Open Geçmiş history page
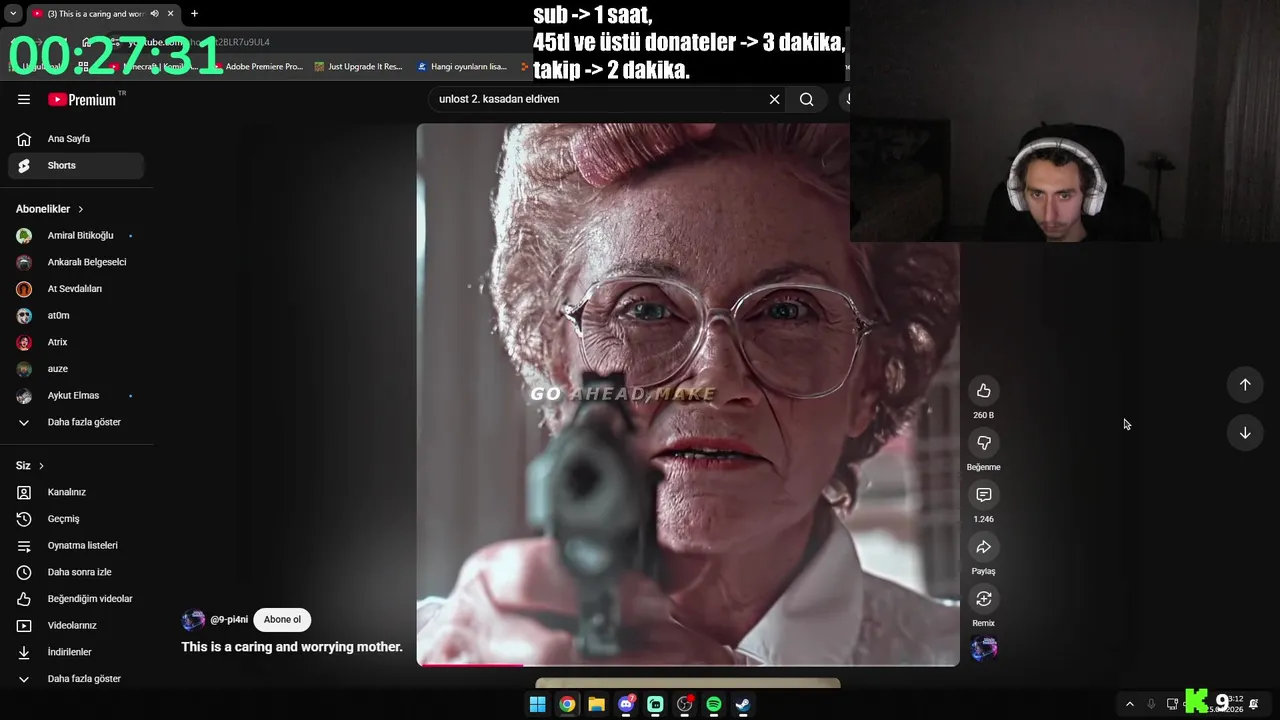This screenshot has width=1280, height=720. [76, 519]
